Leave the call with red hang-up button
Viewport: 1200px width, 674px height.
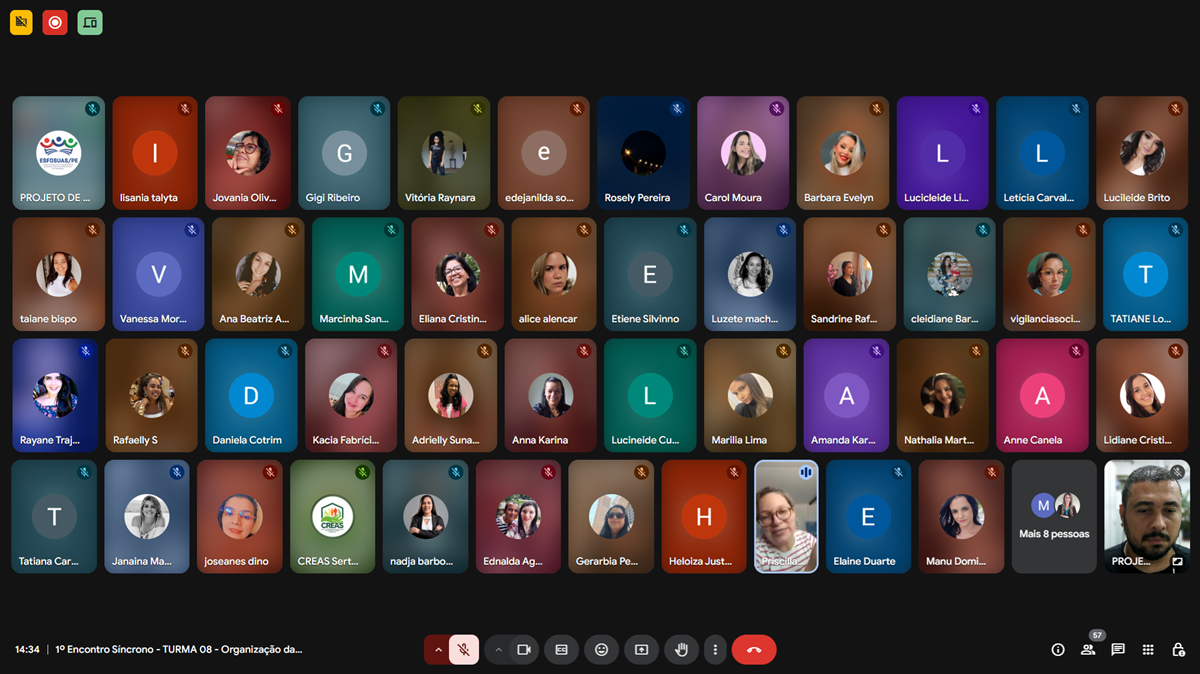click(754, 650)
